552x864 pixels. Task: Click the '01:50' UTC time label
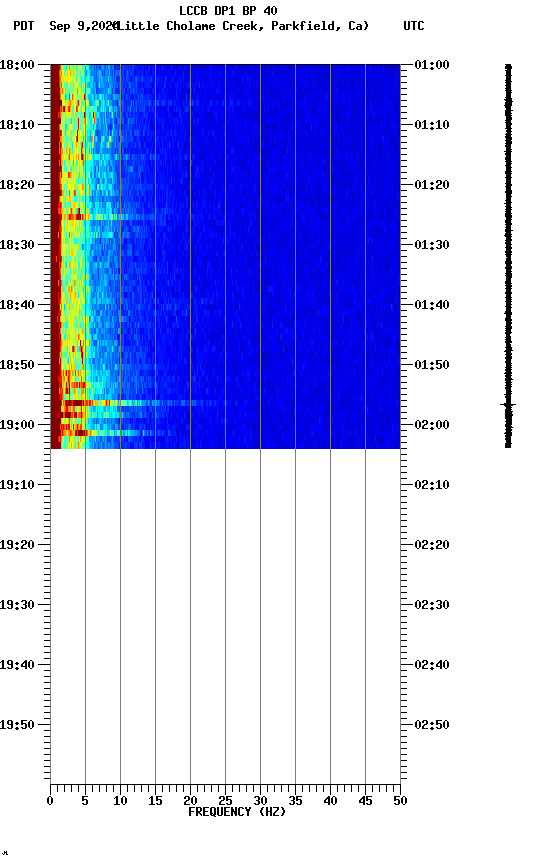point(432,365)
